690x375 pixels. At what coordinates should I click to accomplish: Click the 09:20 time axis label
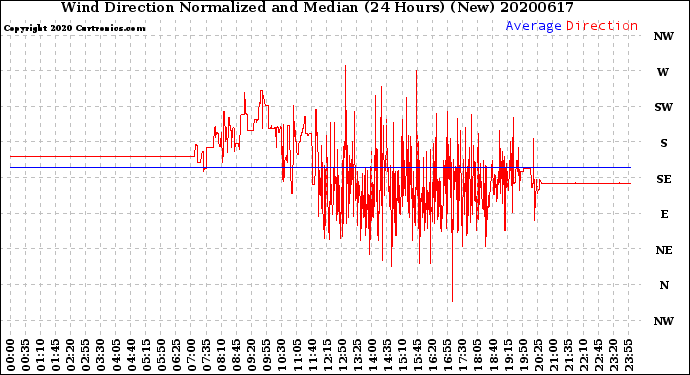point(252,355)
